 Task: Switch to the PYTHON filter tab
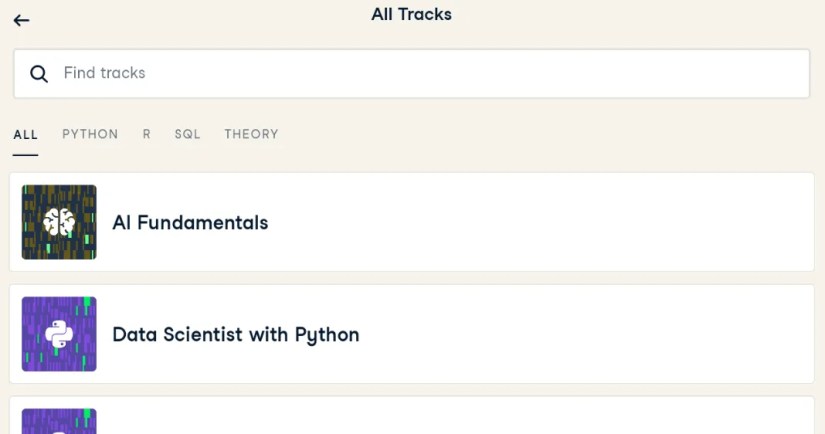tap(90, 134)
